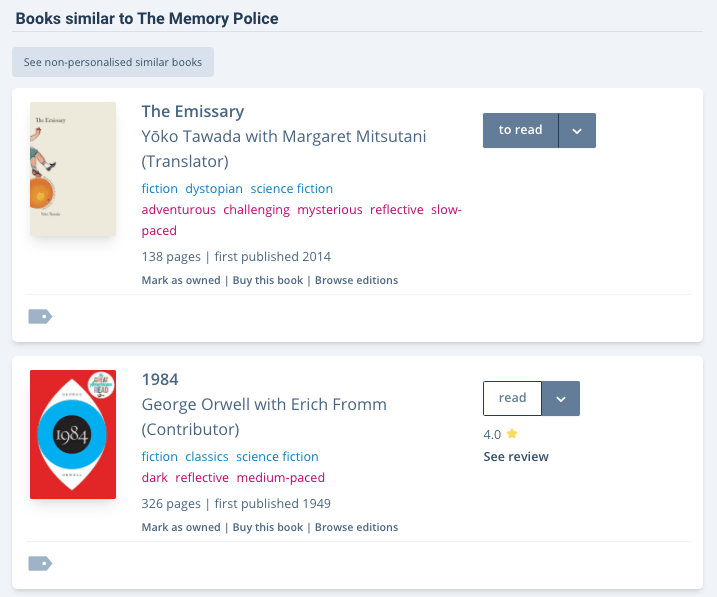Select 'science fiction' tag under The Emissary

pos(291,189)
